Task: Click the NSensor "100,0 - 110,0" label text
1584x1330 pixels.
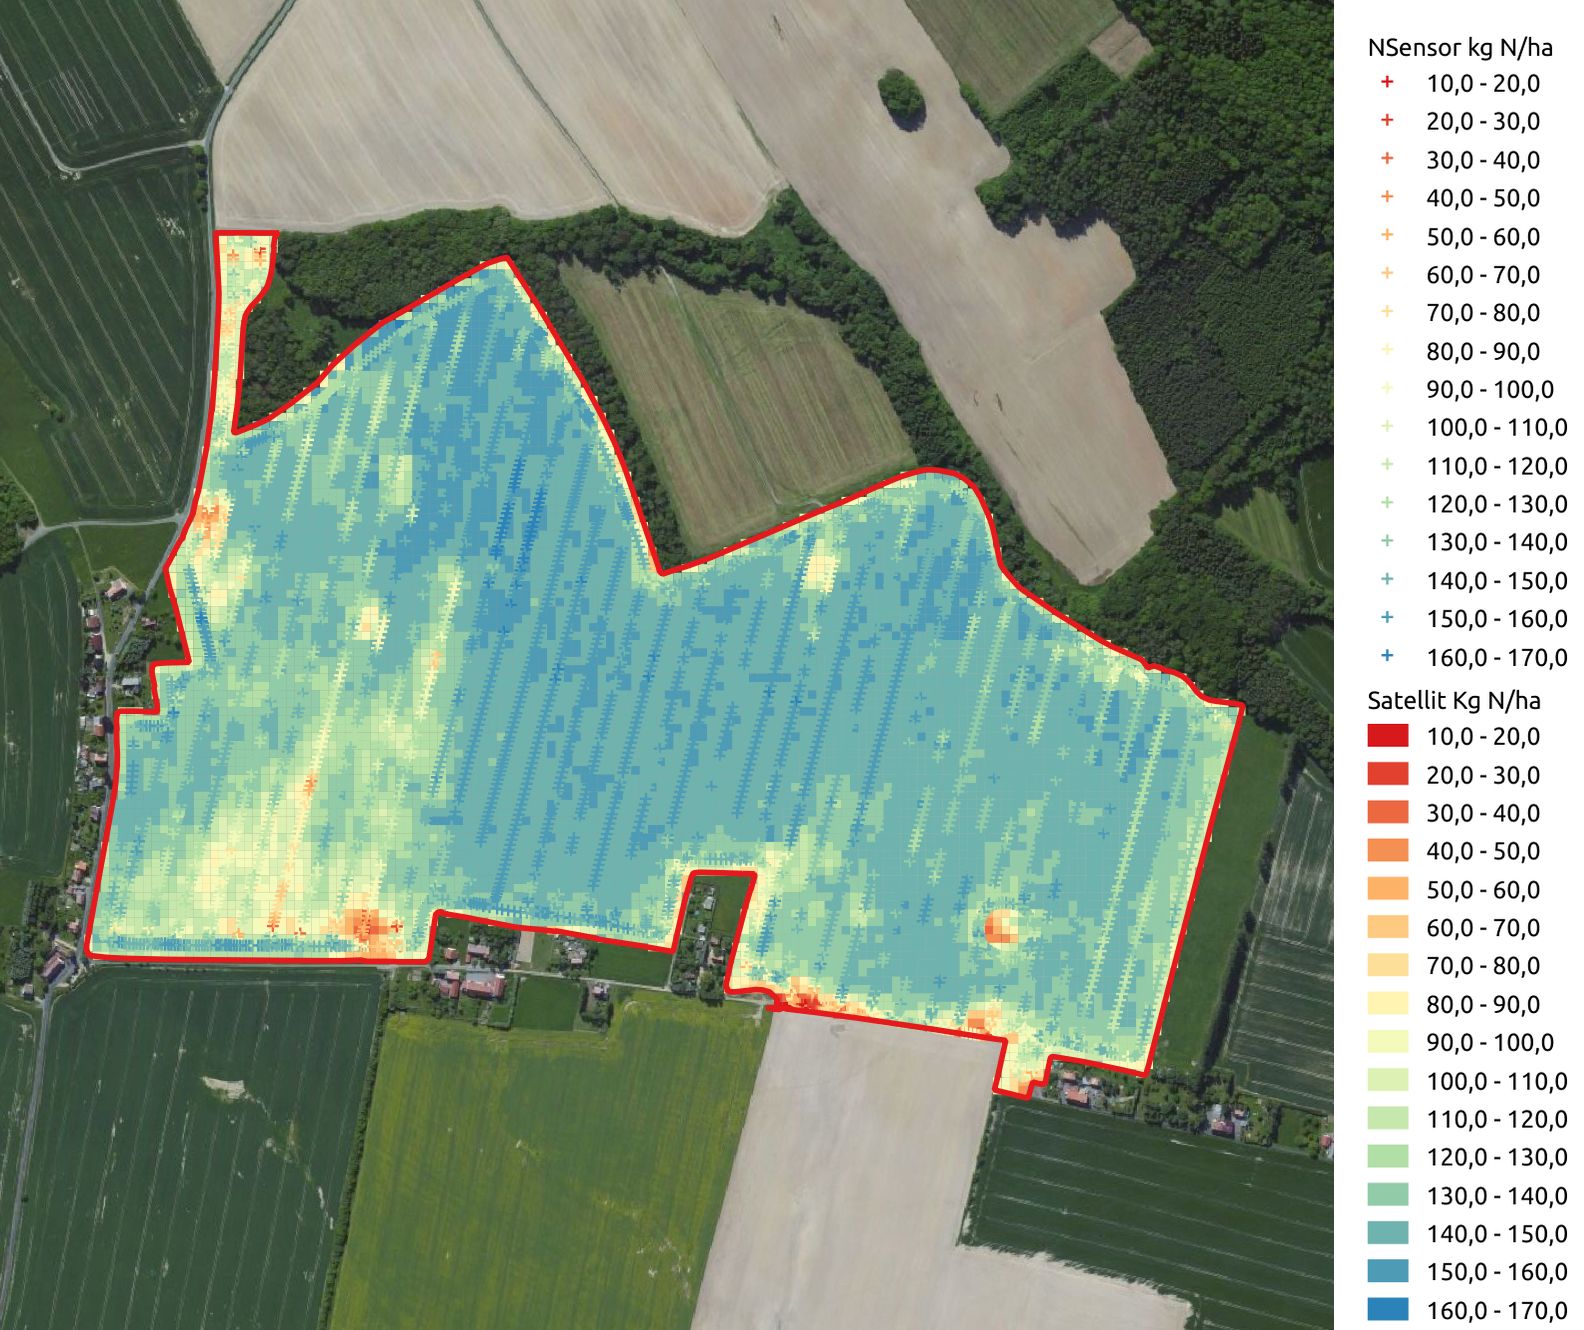Action: point(1496,427)
